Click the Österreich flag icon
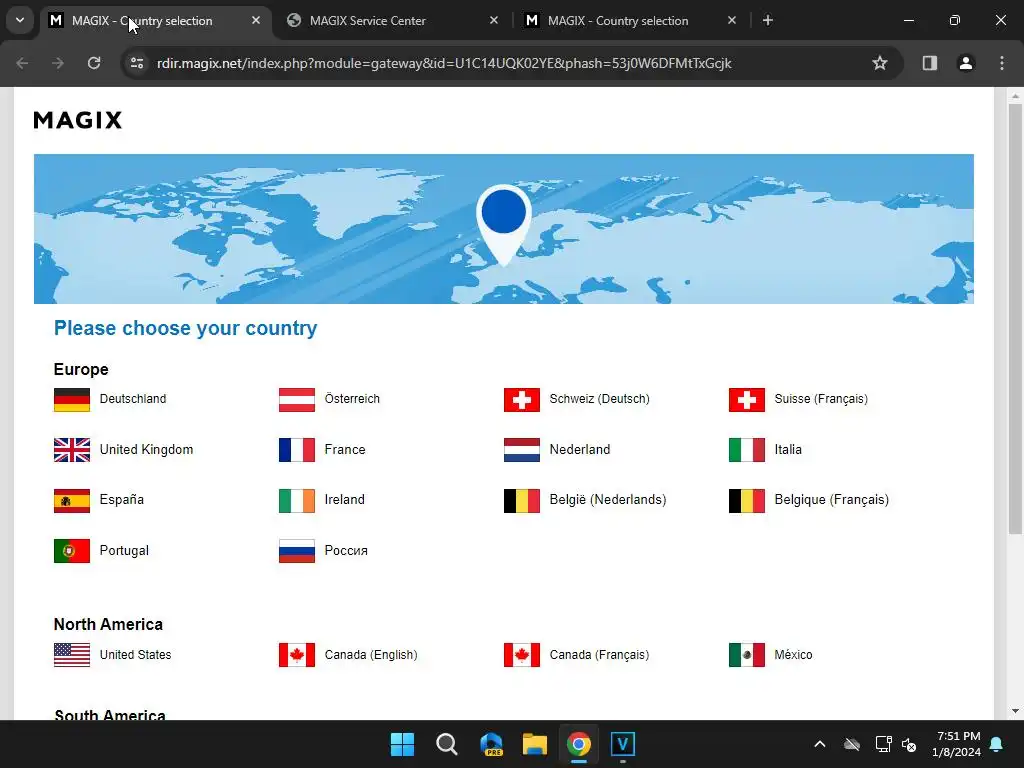The height and width of the screenshot is (768, 1024). (x=296, y=400)
